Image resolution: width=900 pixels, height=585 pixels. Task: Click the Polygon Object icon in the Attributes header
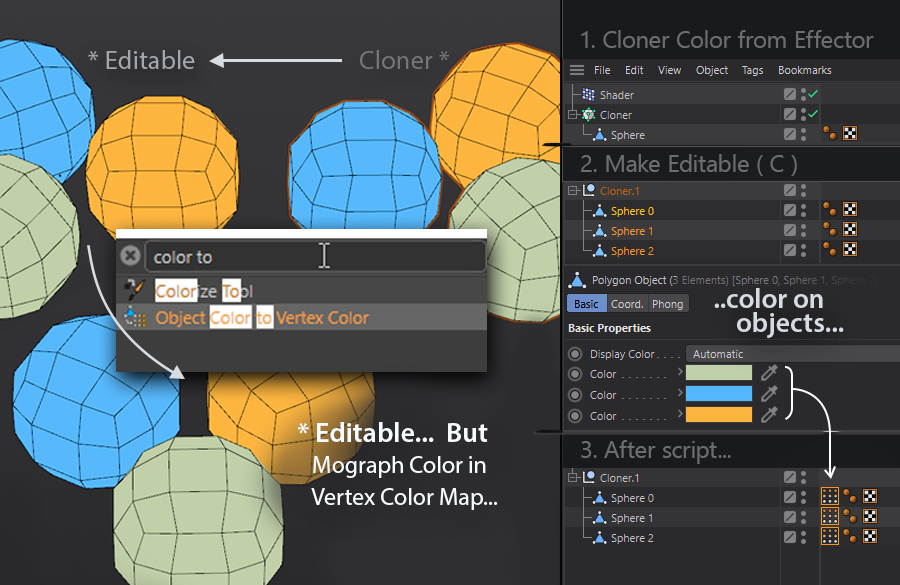[x=577, y=280]
